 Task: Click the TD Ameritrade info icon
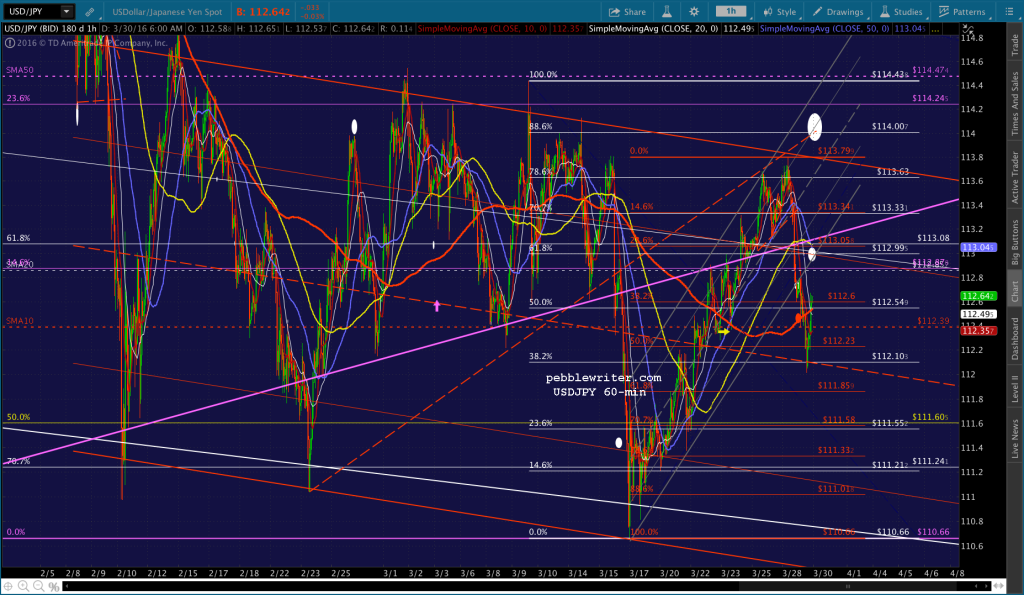pyautogui.click(x=9, y=43)
